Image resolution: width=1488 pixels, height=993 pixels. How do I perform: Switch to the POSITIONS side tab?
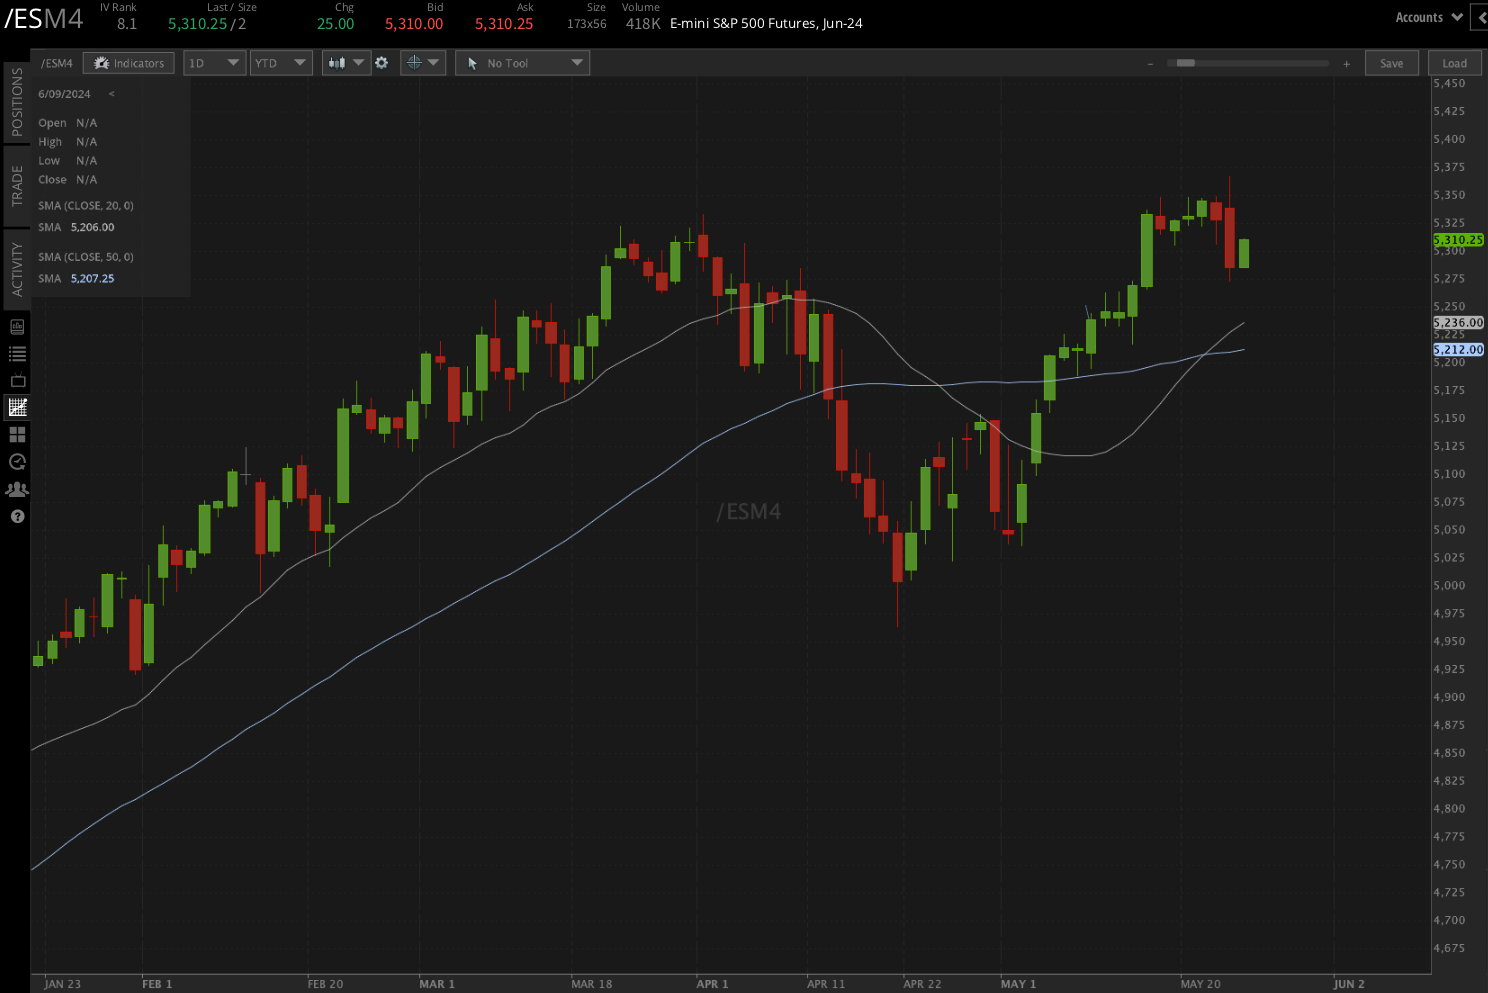(17, 102)
